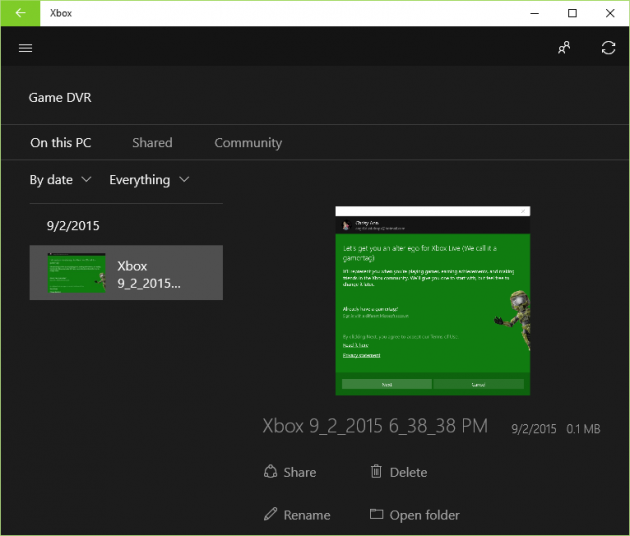The width and height of the screenshot is (630, 536).
Task: Maximize the Xbox window
Action: pos(572,13)
